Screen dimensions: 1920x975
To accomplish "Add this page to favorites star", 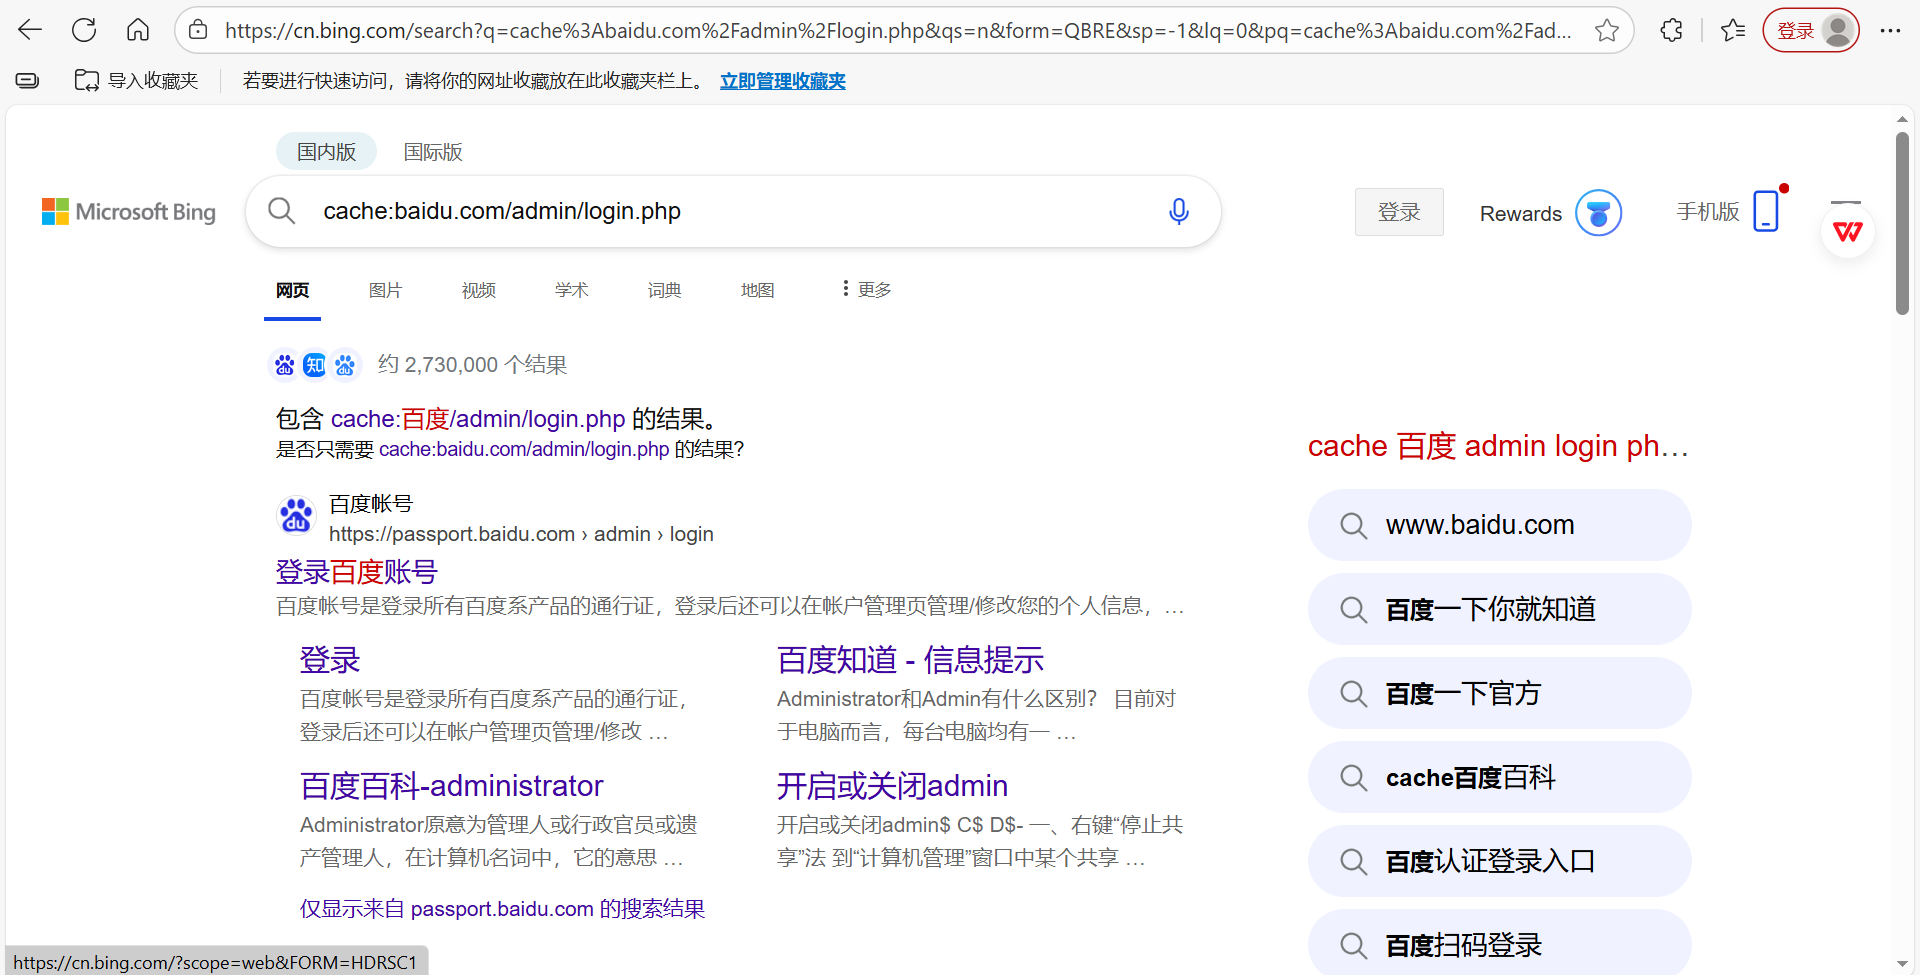I will (1607, 30).
